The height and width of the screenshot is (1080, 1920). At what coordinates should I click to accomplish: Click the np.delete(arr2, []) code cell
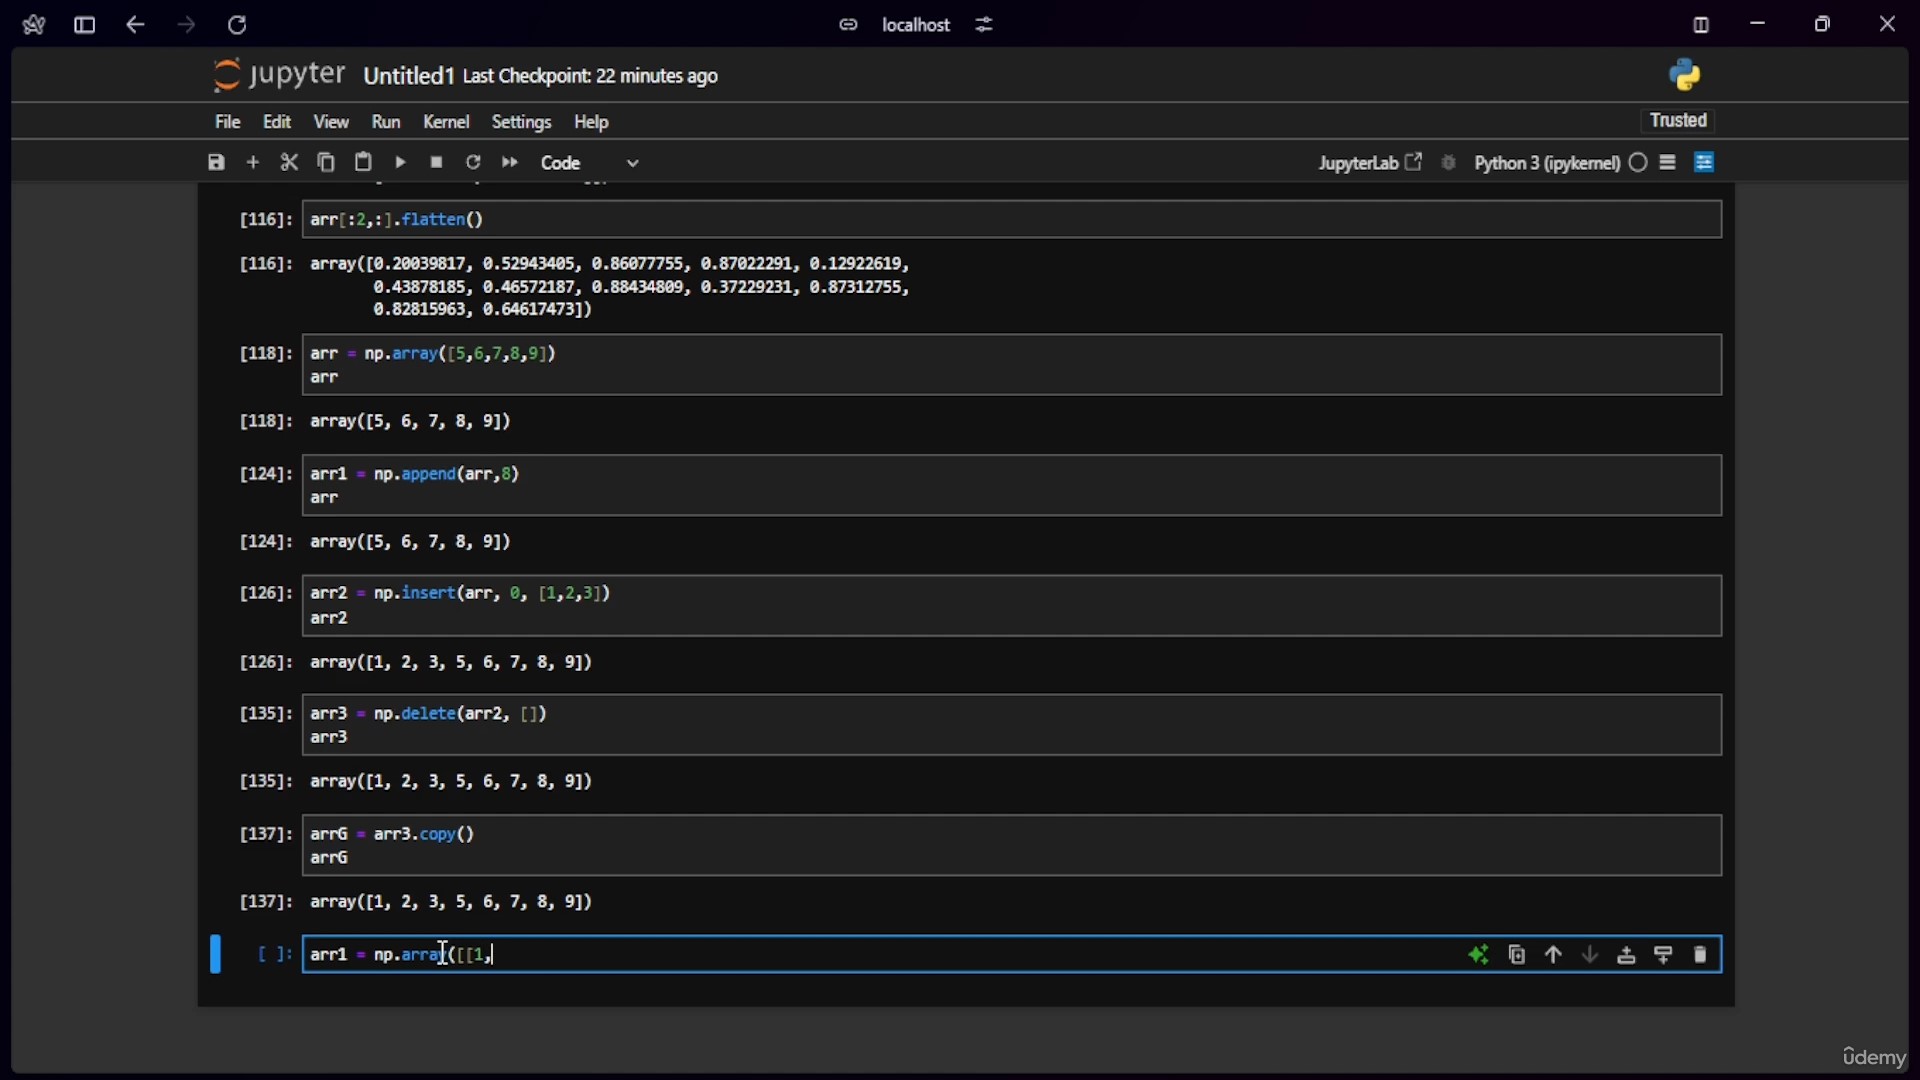(x=1012, y=725)
